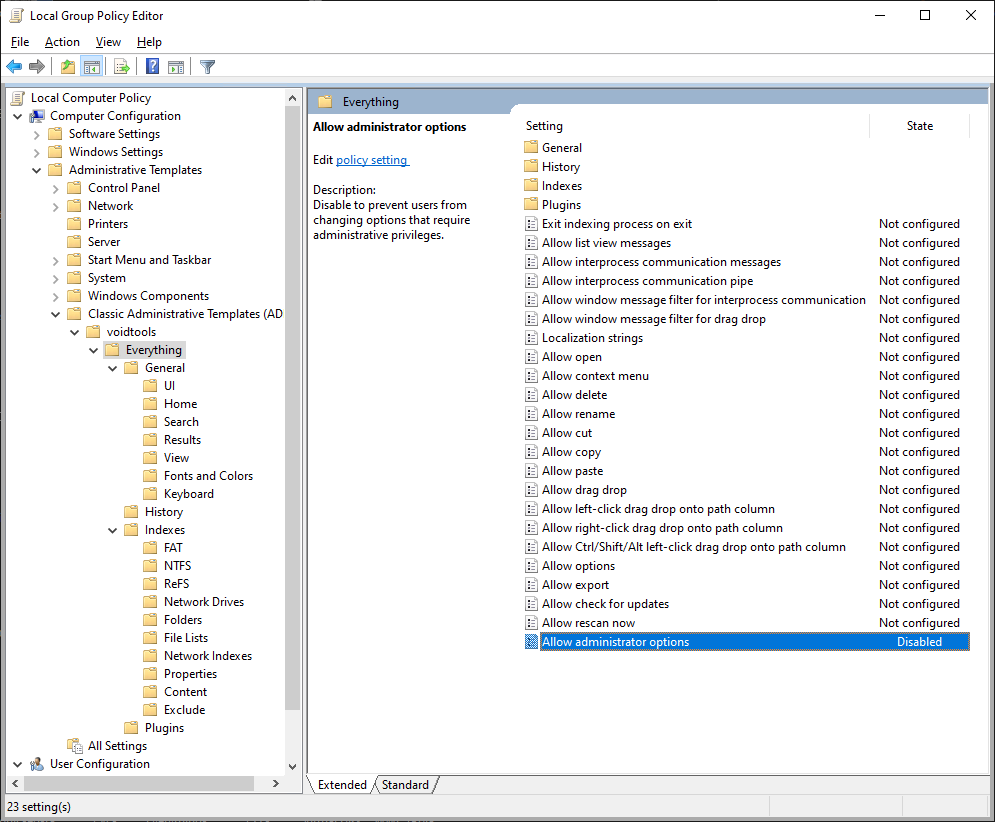Image resolution: width=995 pixels, height=822 pixels.
Task: Expand the Windows Settings node
Action: point(36,152)
